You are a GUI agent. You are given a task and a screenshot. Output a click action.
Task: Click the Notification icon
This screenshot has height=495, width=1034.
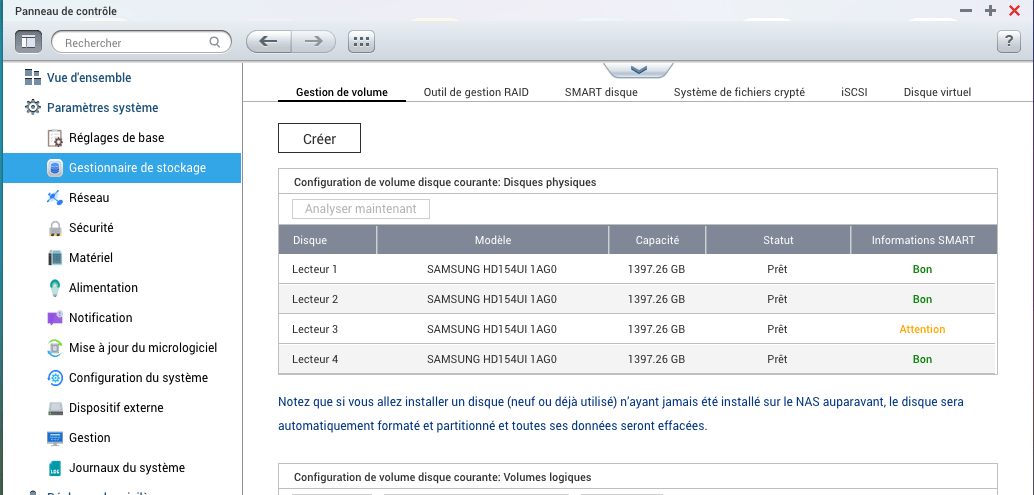coord(55,318)
